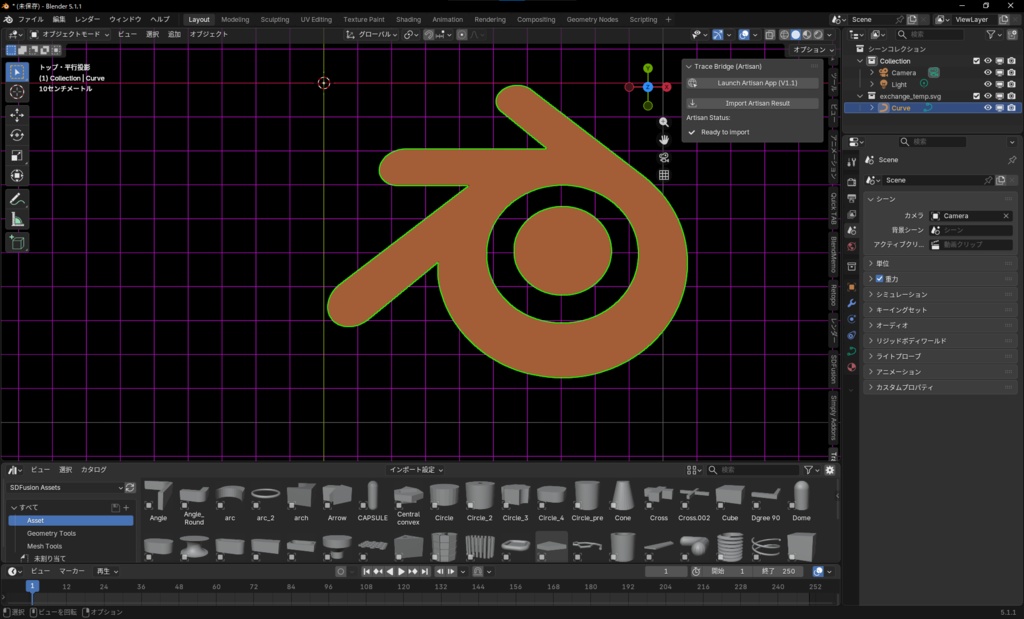1024x619 pixels.
Task: Uncheck the Collection checkbox in the outliner
Action: (977, 61)
